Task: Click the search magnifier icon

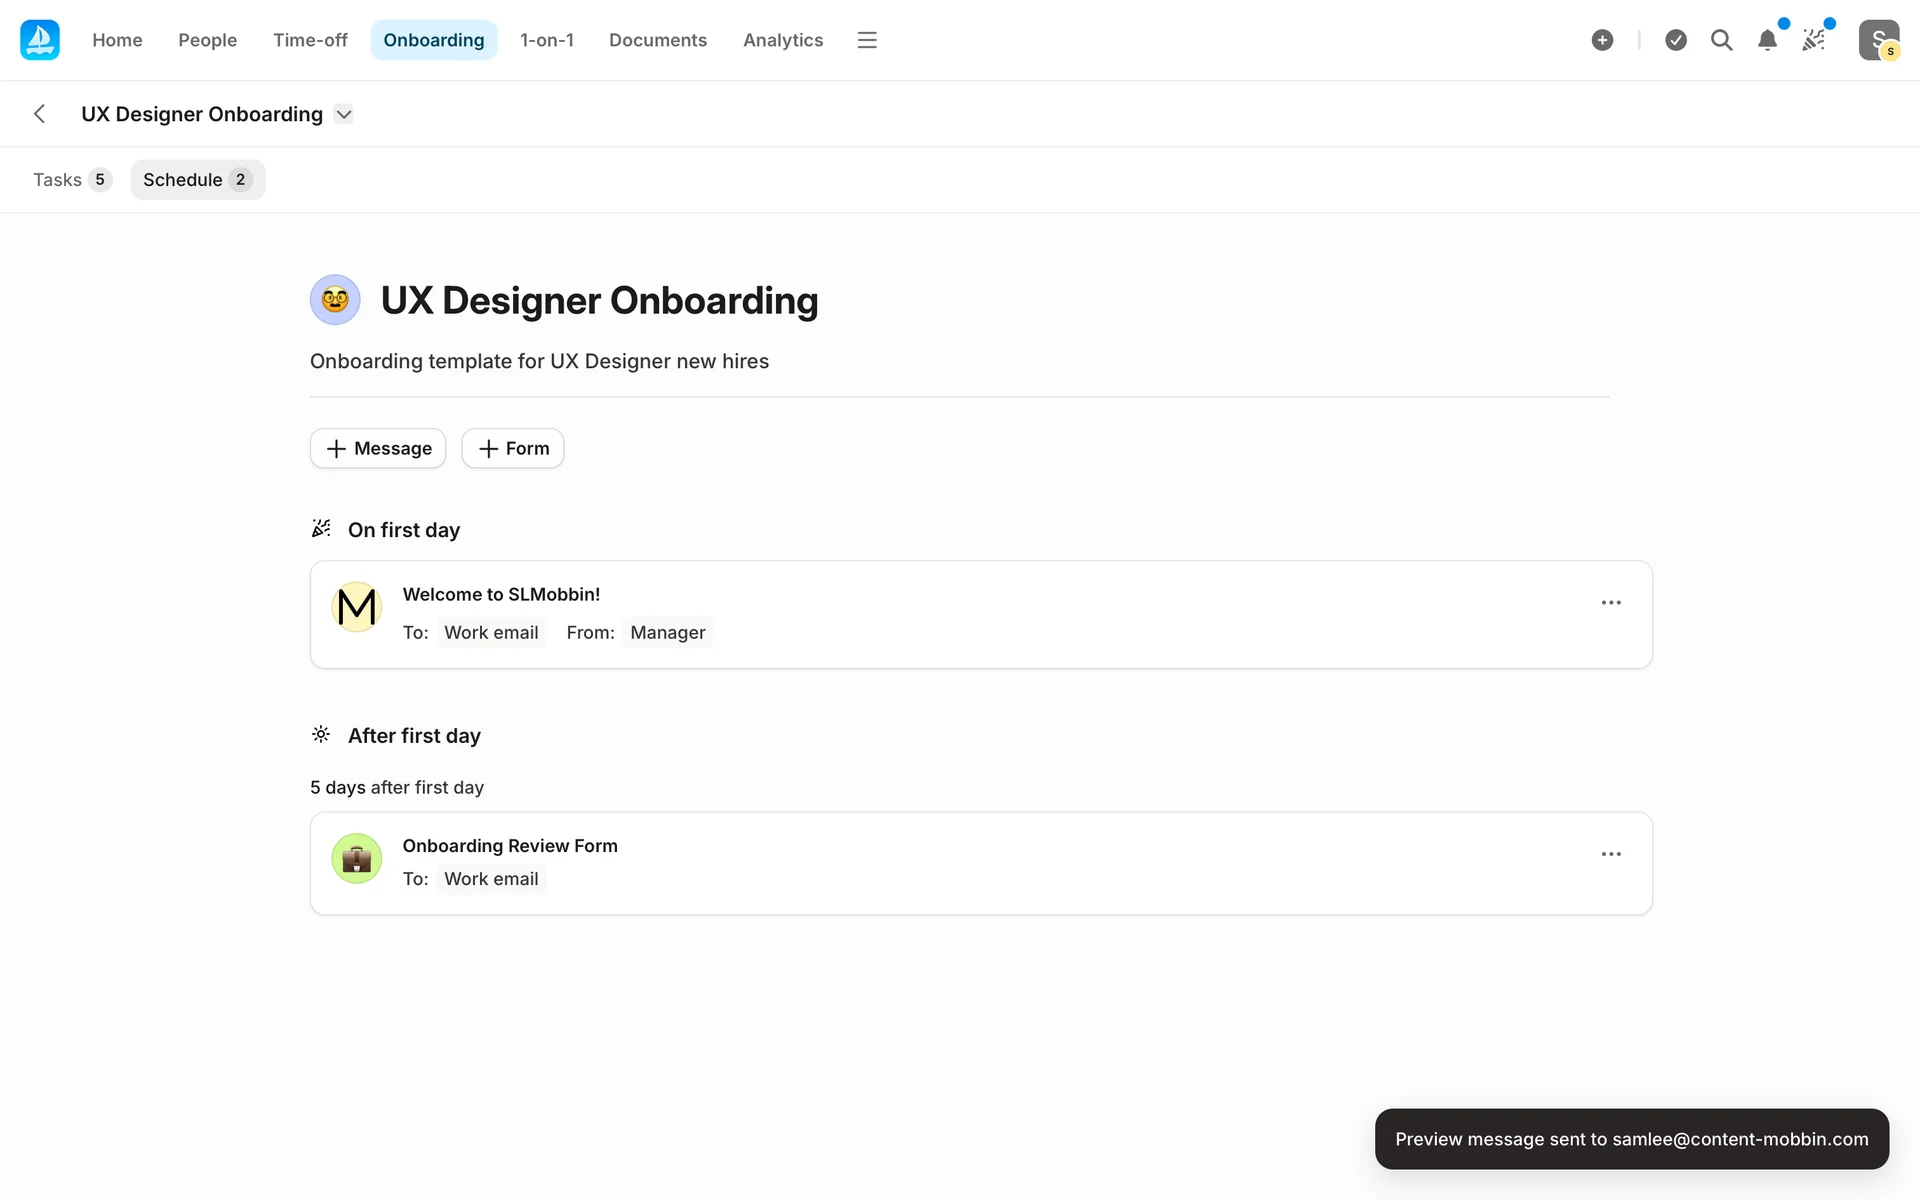Action: tap(1721, 40)
